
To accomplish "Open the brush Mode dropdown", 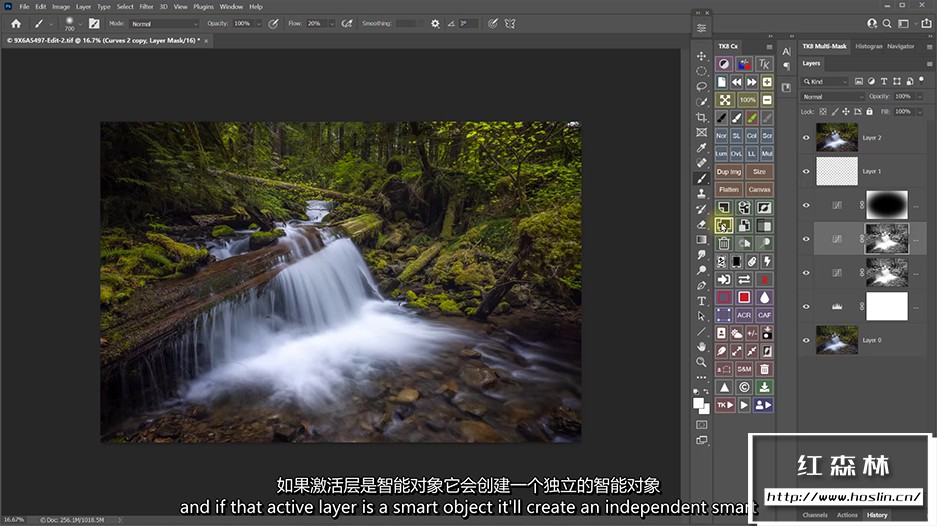I will point(165,23).
